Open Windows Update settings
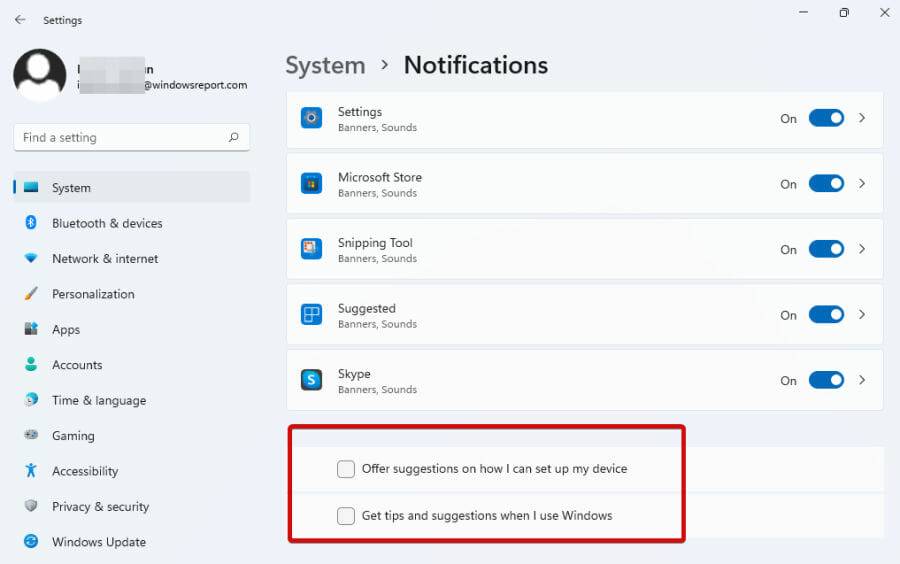 (132, 542)
